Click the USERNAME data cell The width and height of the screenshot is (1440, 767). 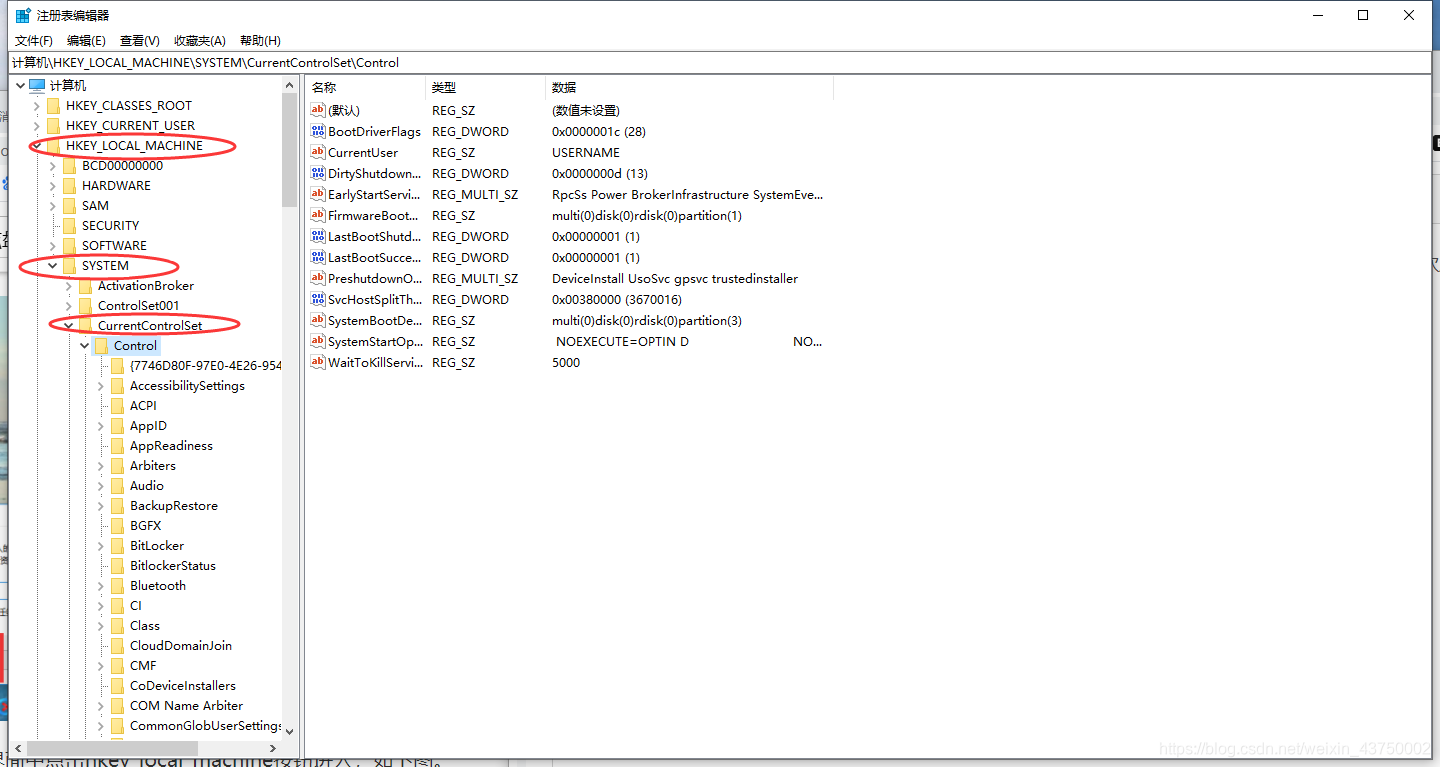[586, 152]
